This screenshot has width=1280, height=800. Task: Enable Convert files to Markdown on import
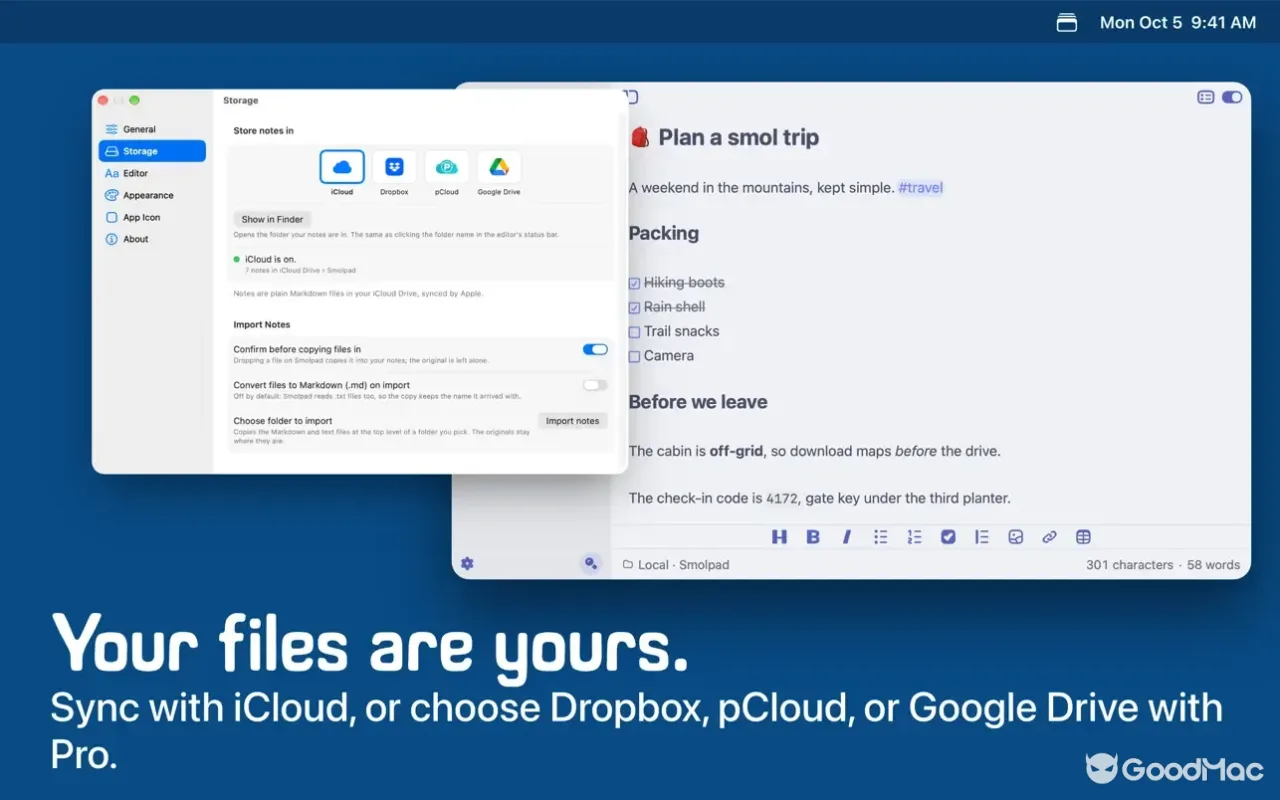[595, 385]
